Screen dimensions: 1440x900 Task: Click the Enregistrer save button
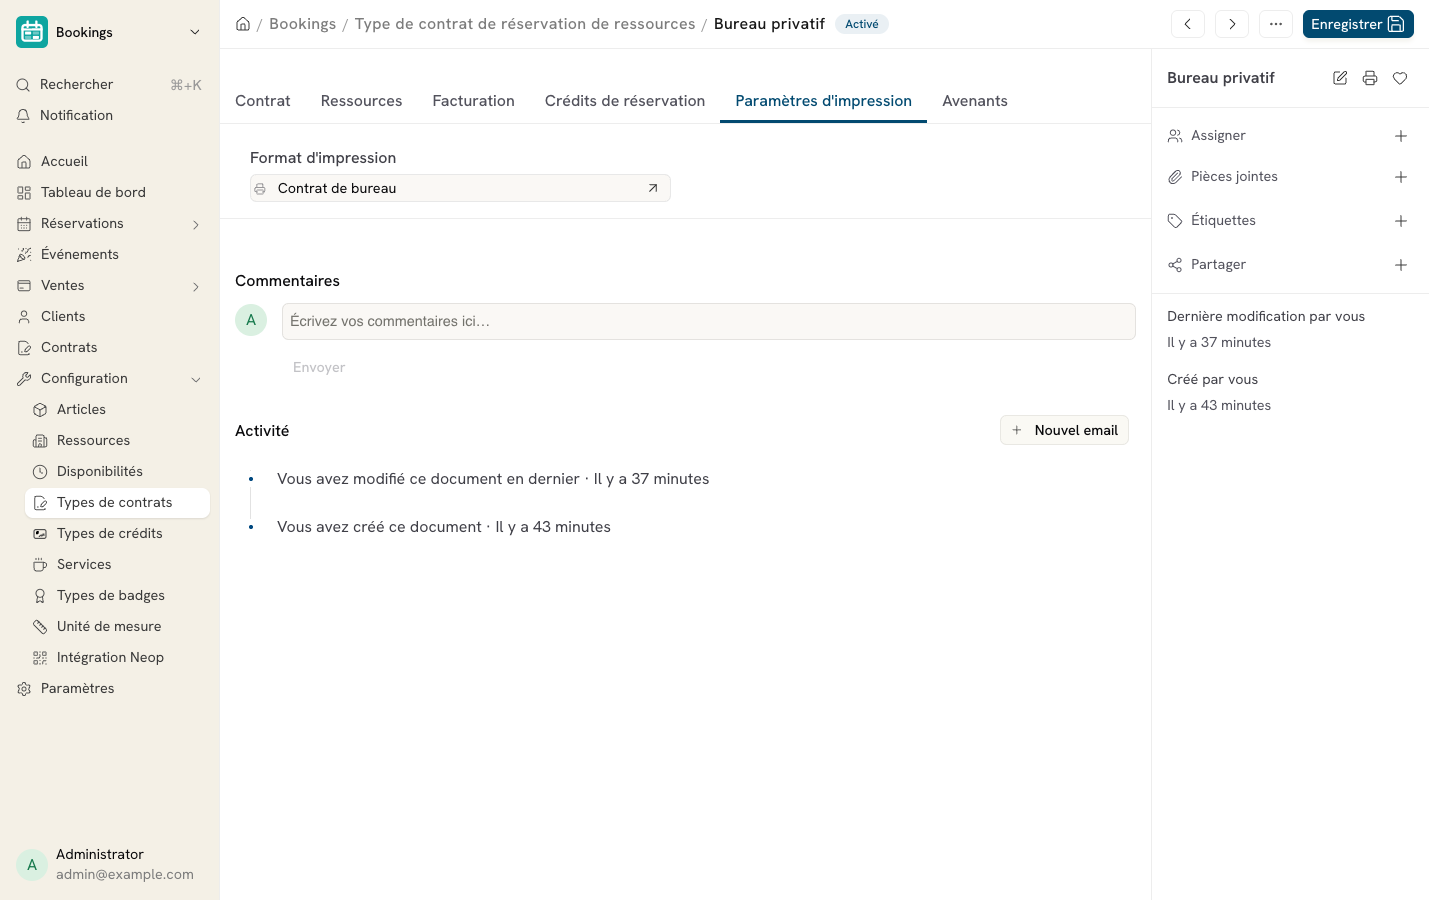pos(1358,24)
